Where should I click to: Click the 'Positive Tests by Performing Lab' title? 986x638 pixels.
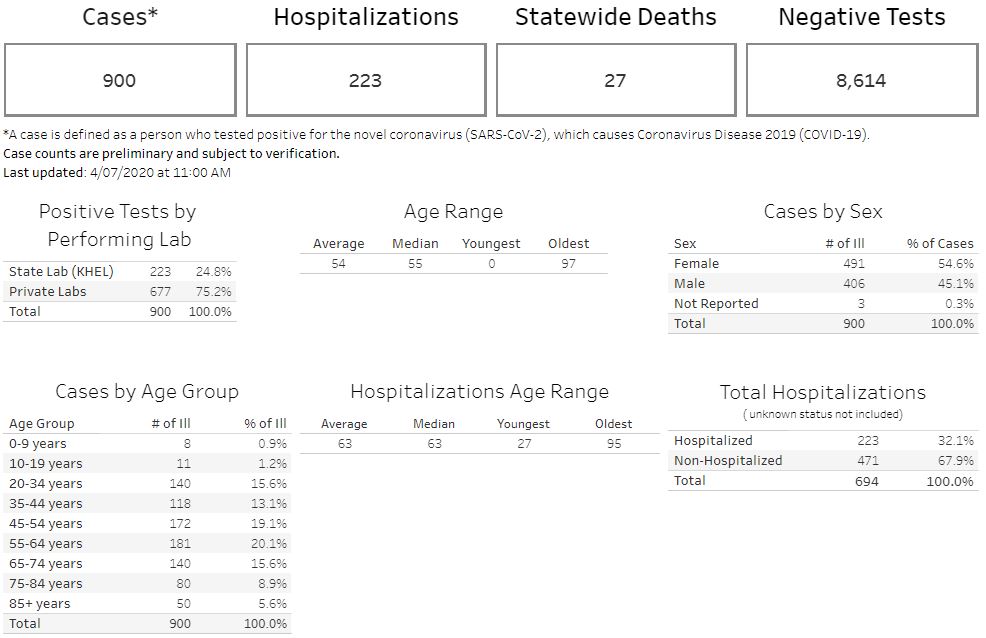point(118,225)
